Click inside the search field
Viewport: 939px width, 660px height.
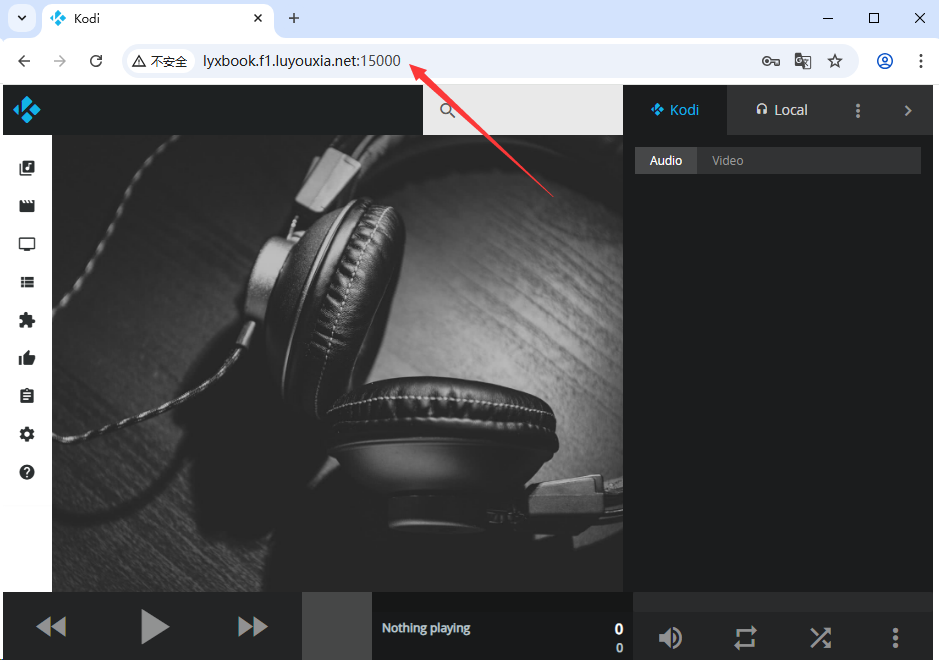tap(523, 110)
